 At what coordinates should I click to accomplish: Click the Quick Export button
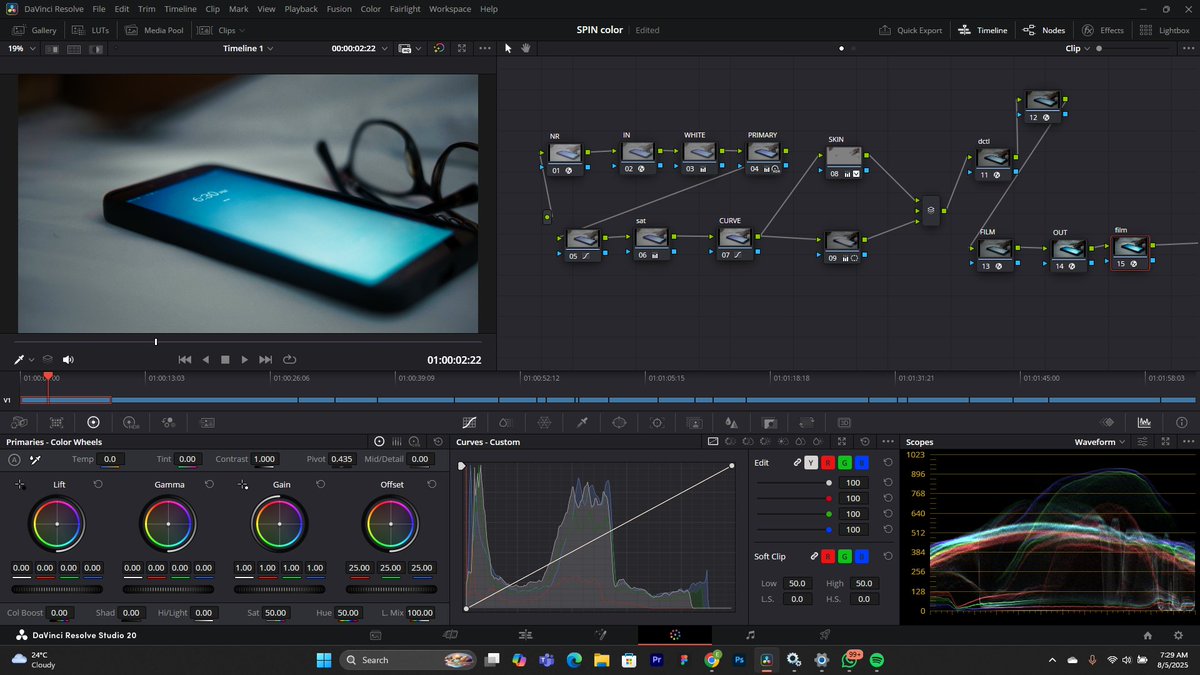coord(910,30)
